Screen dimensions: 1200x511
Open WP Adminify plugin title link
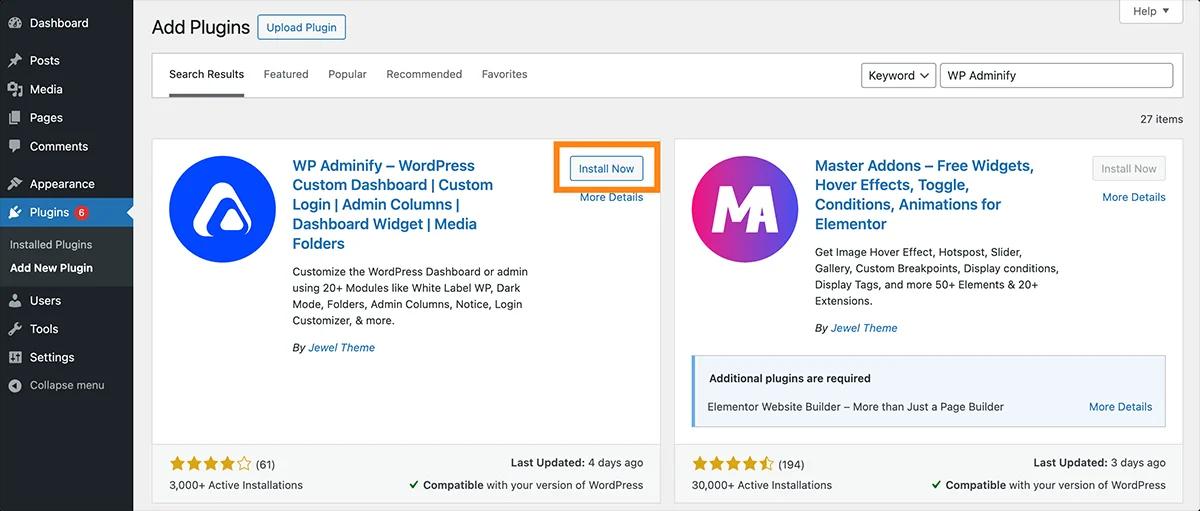click(x=393, y=204)
